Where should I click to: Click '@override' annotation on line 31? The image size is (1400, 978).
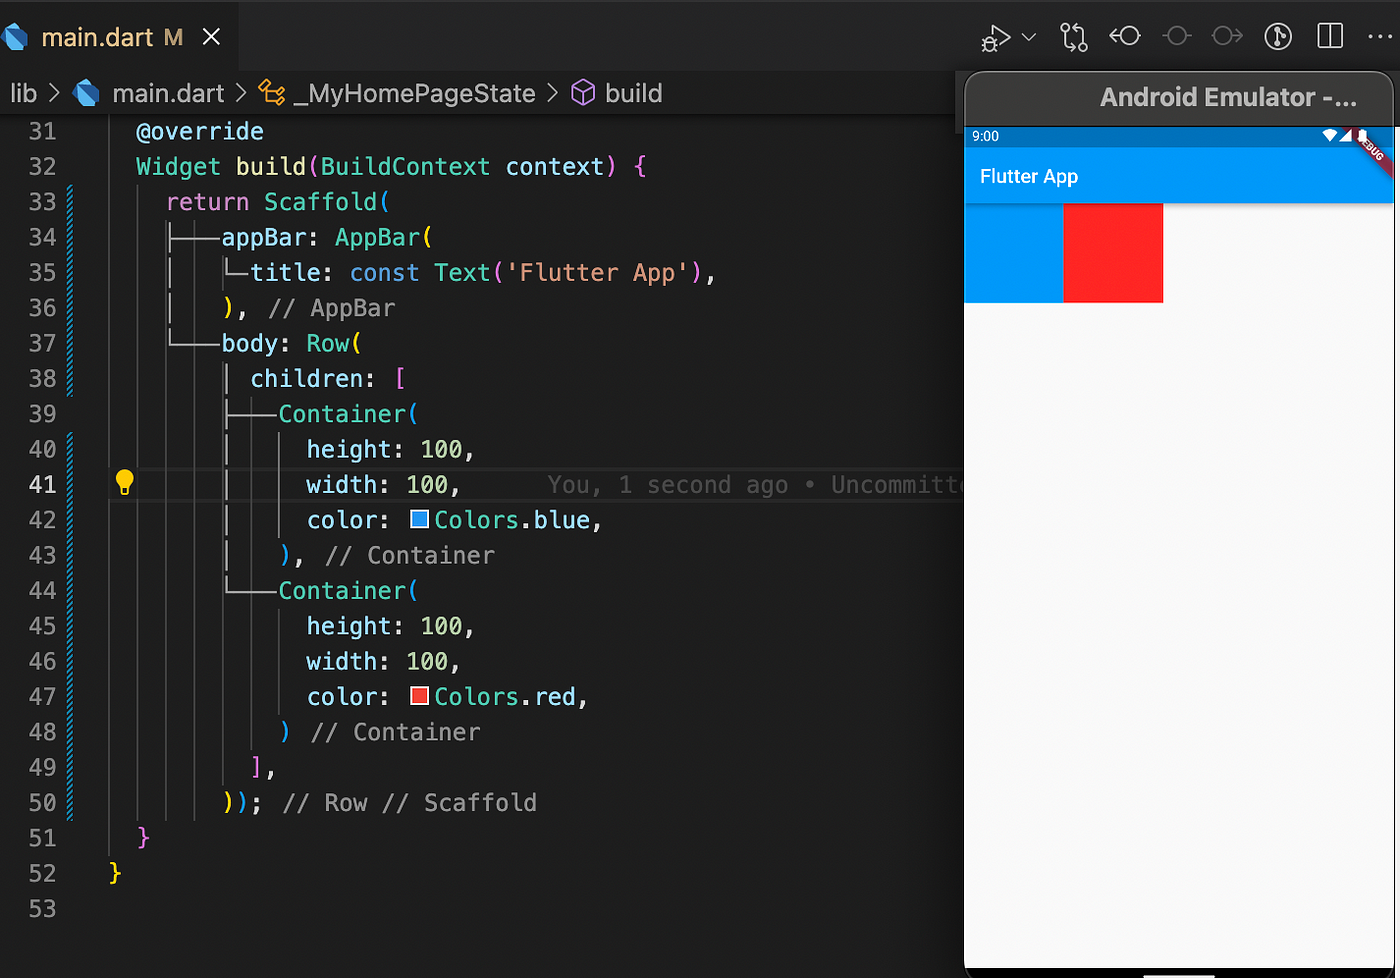pyautogui.click(x=200, y=131)
